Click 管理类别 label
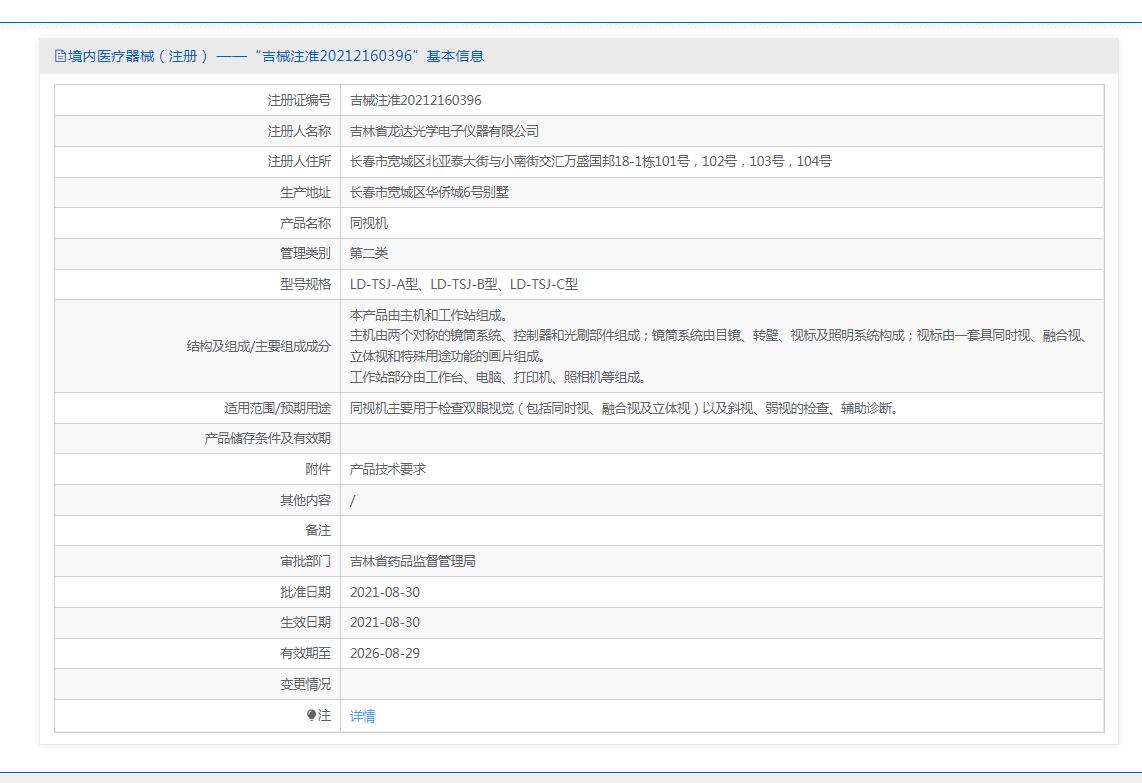The height and width of the screenshot is (783, 1142). tap(305, 253)
